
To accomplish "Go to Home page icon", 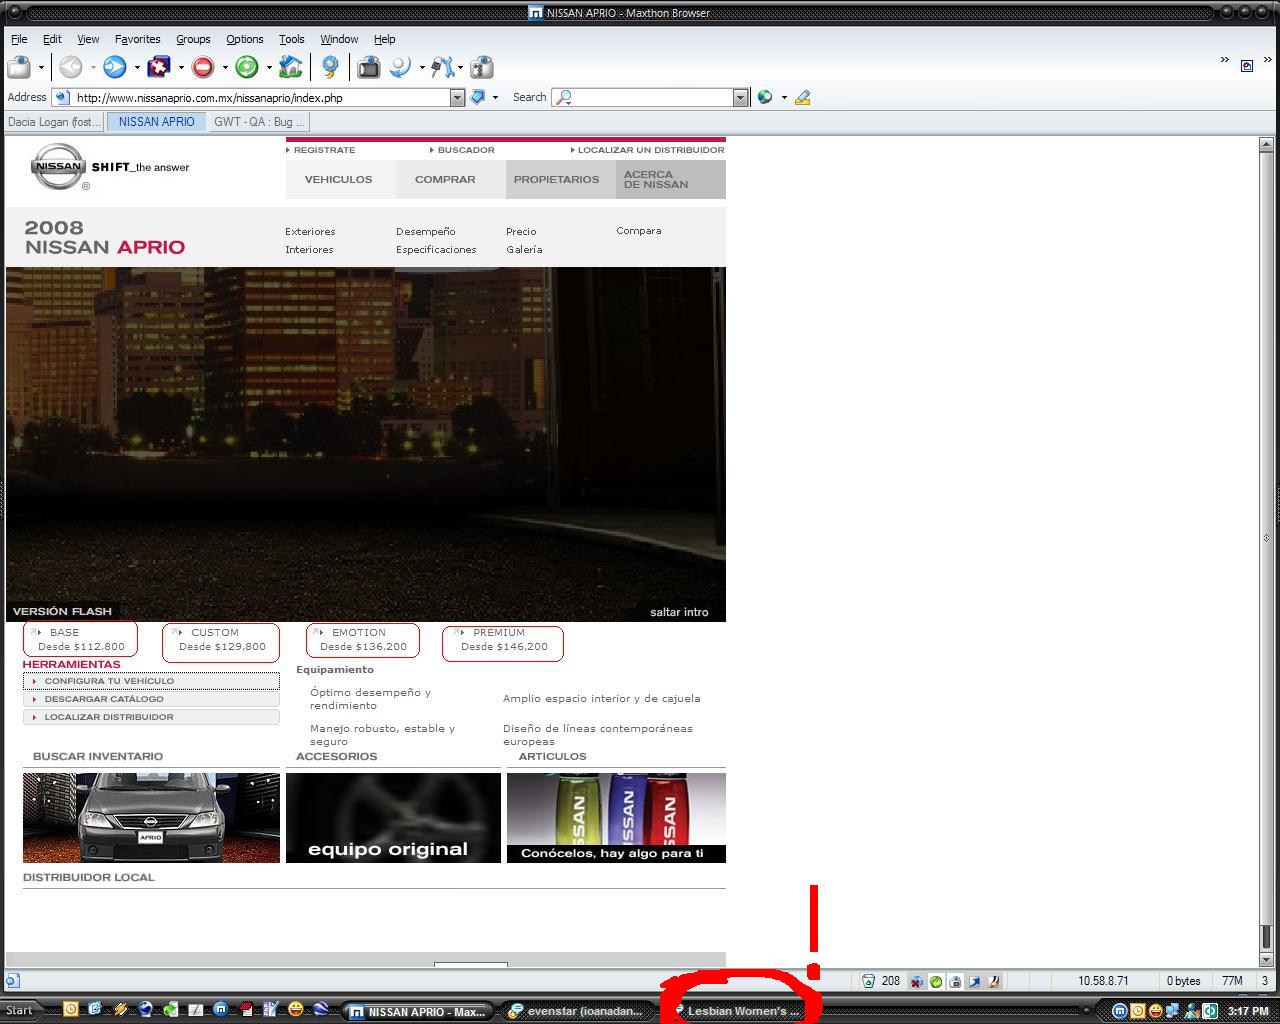I will [290, 67].
